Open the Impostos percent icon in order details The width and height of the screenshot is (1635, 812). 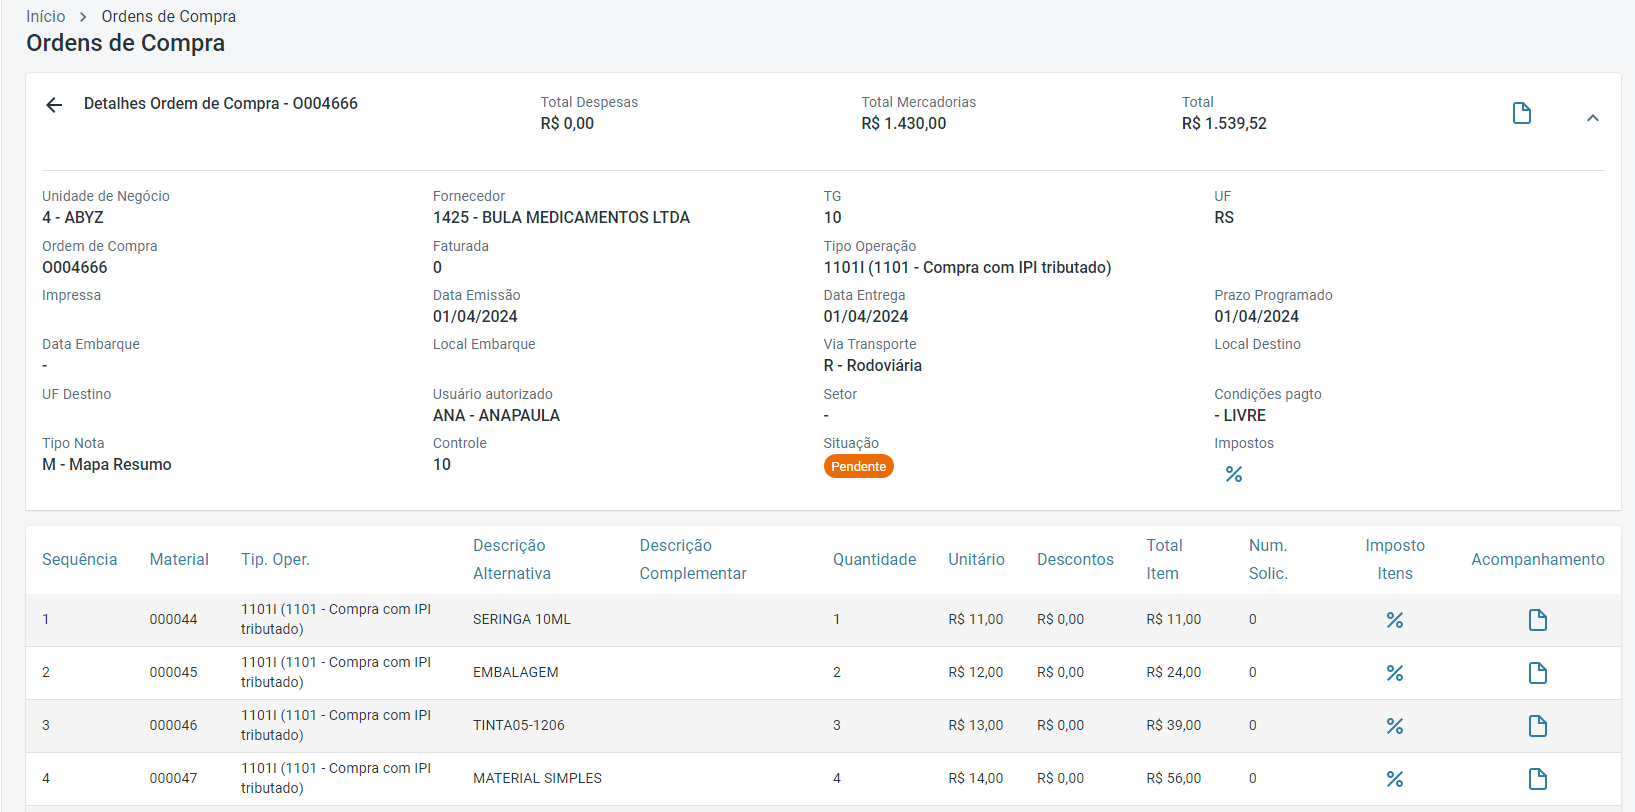click(1233, 474)
